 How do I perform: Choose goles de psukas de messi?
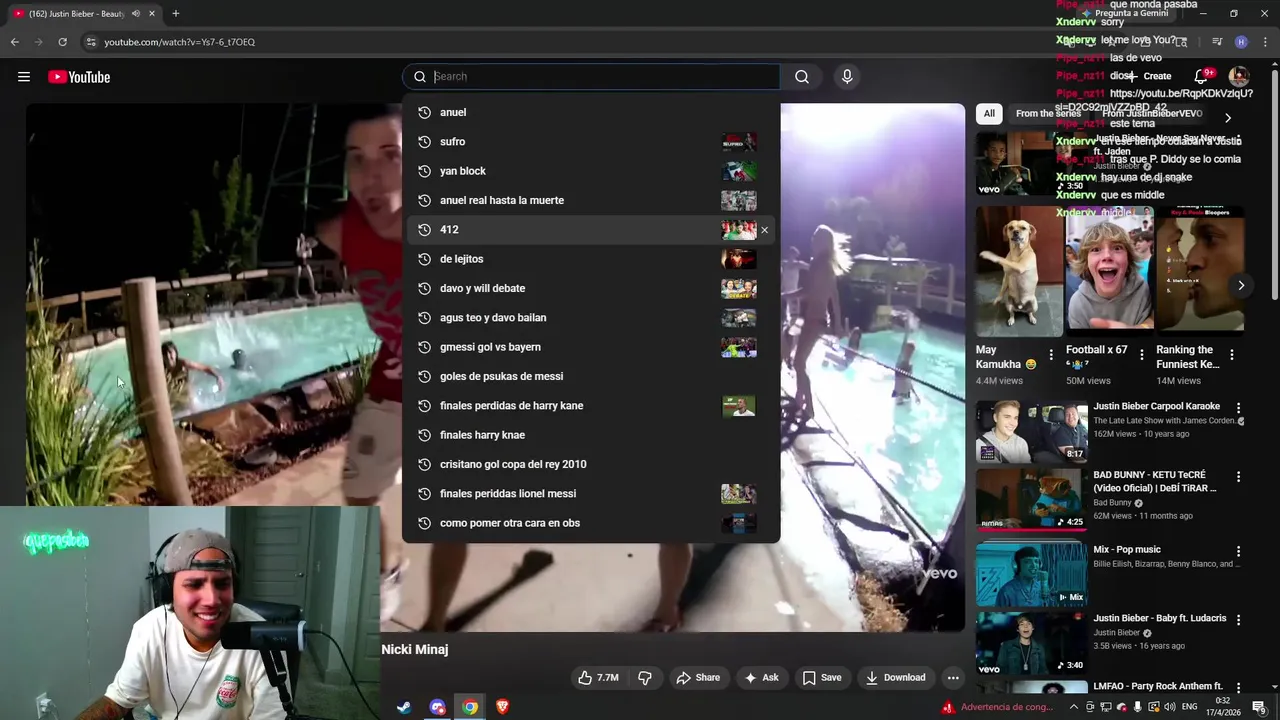point(591,376)
